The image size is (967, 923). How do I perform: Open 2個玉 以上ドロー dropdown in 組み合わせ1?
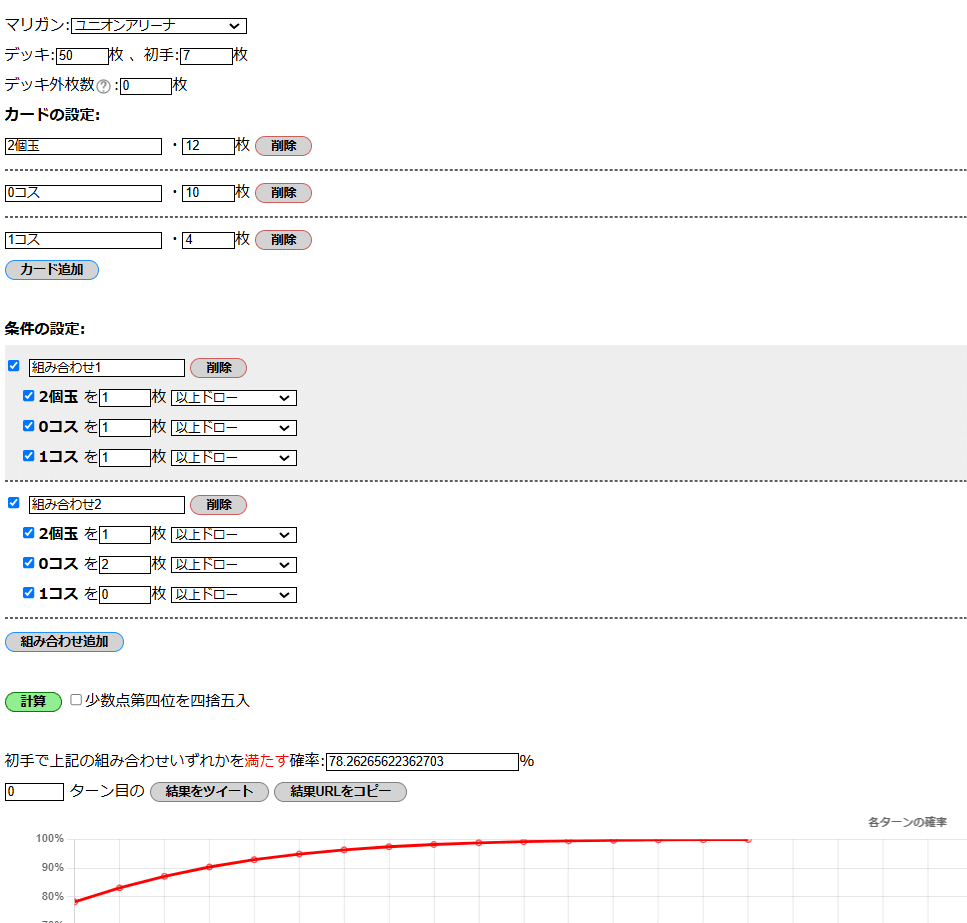click(x=234, y=398)
